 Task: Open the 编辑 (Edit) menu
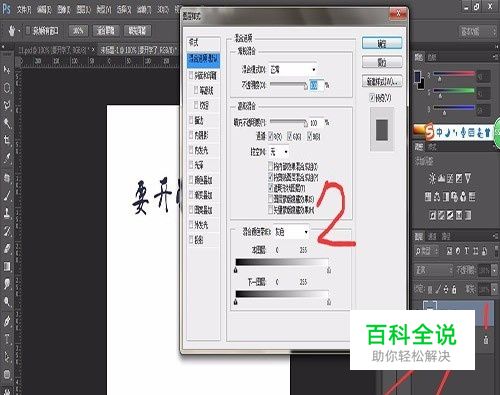tap(44, 10)
